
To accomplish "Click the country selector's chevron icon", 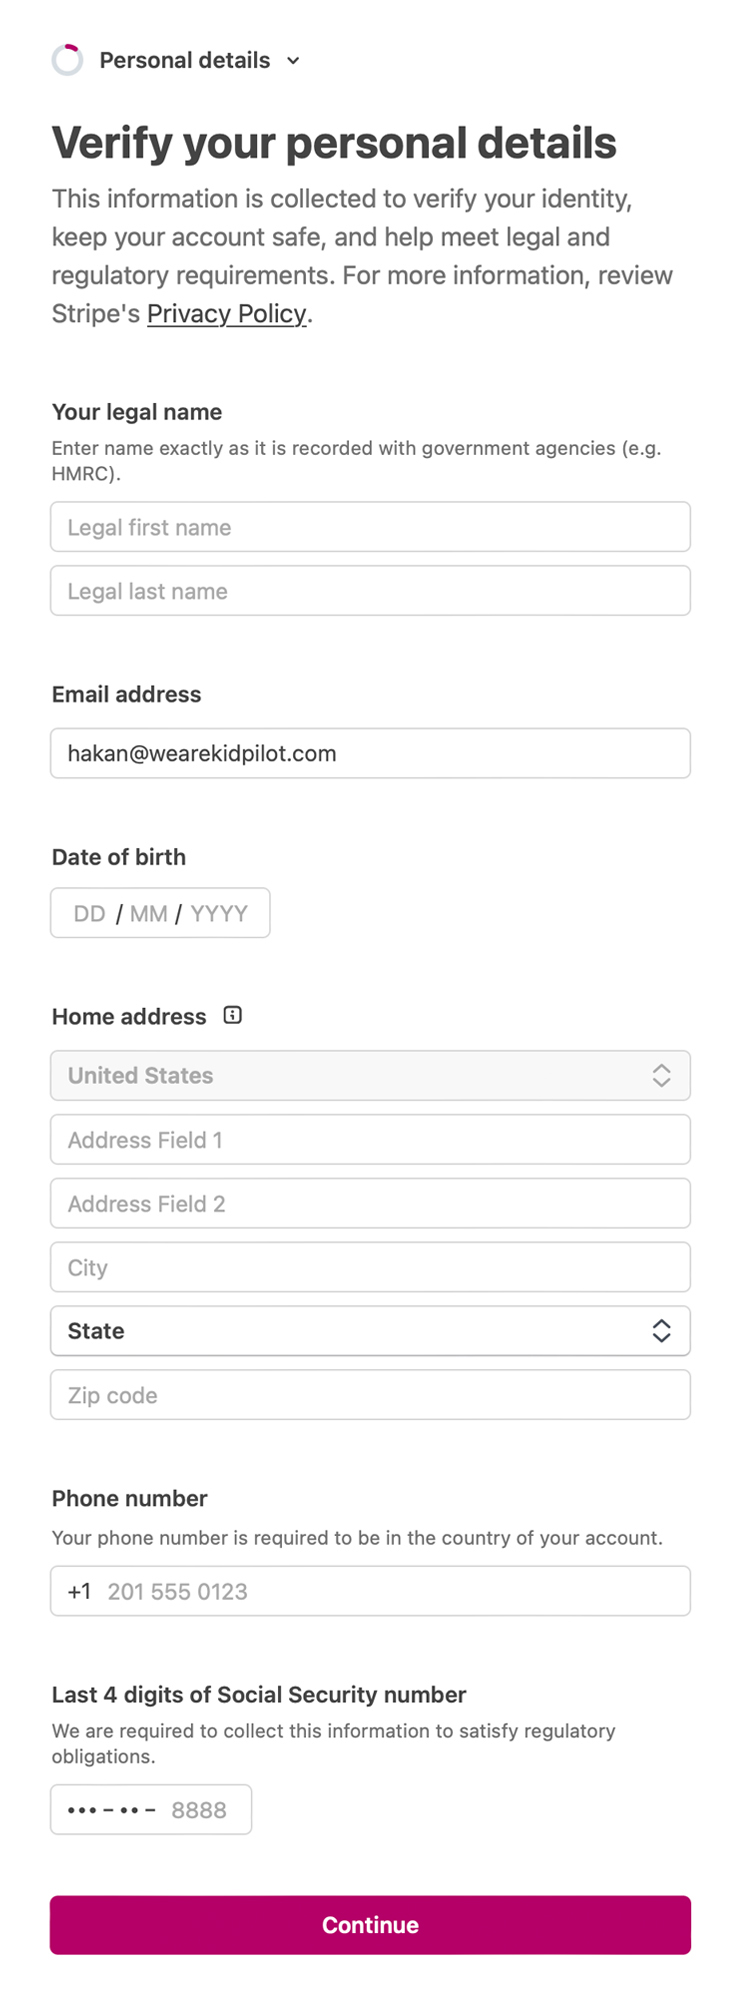I will 662,1076.
